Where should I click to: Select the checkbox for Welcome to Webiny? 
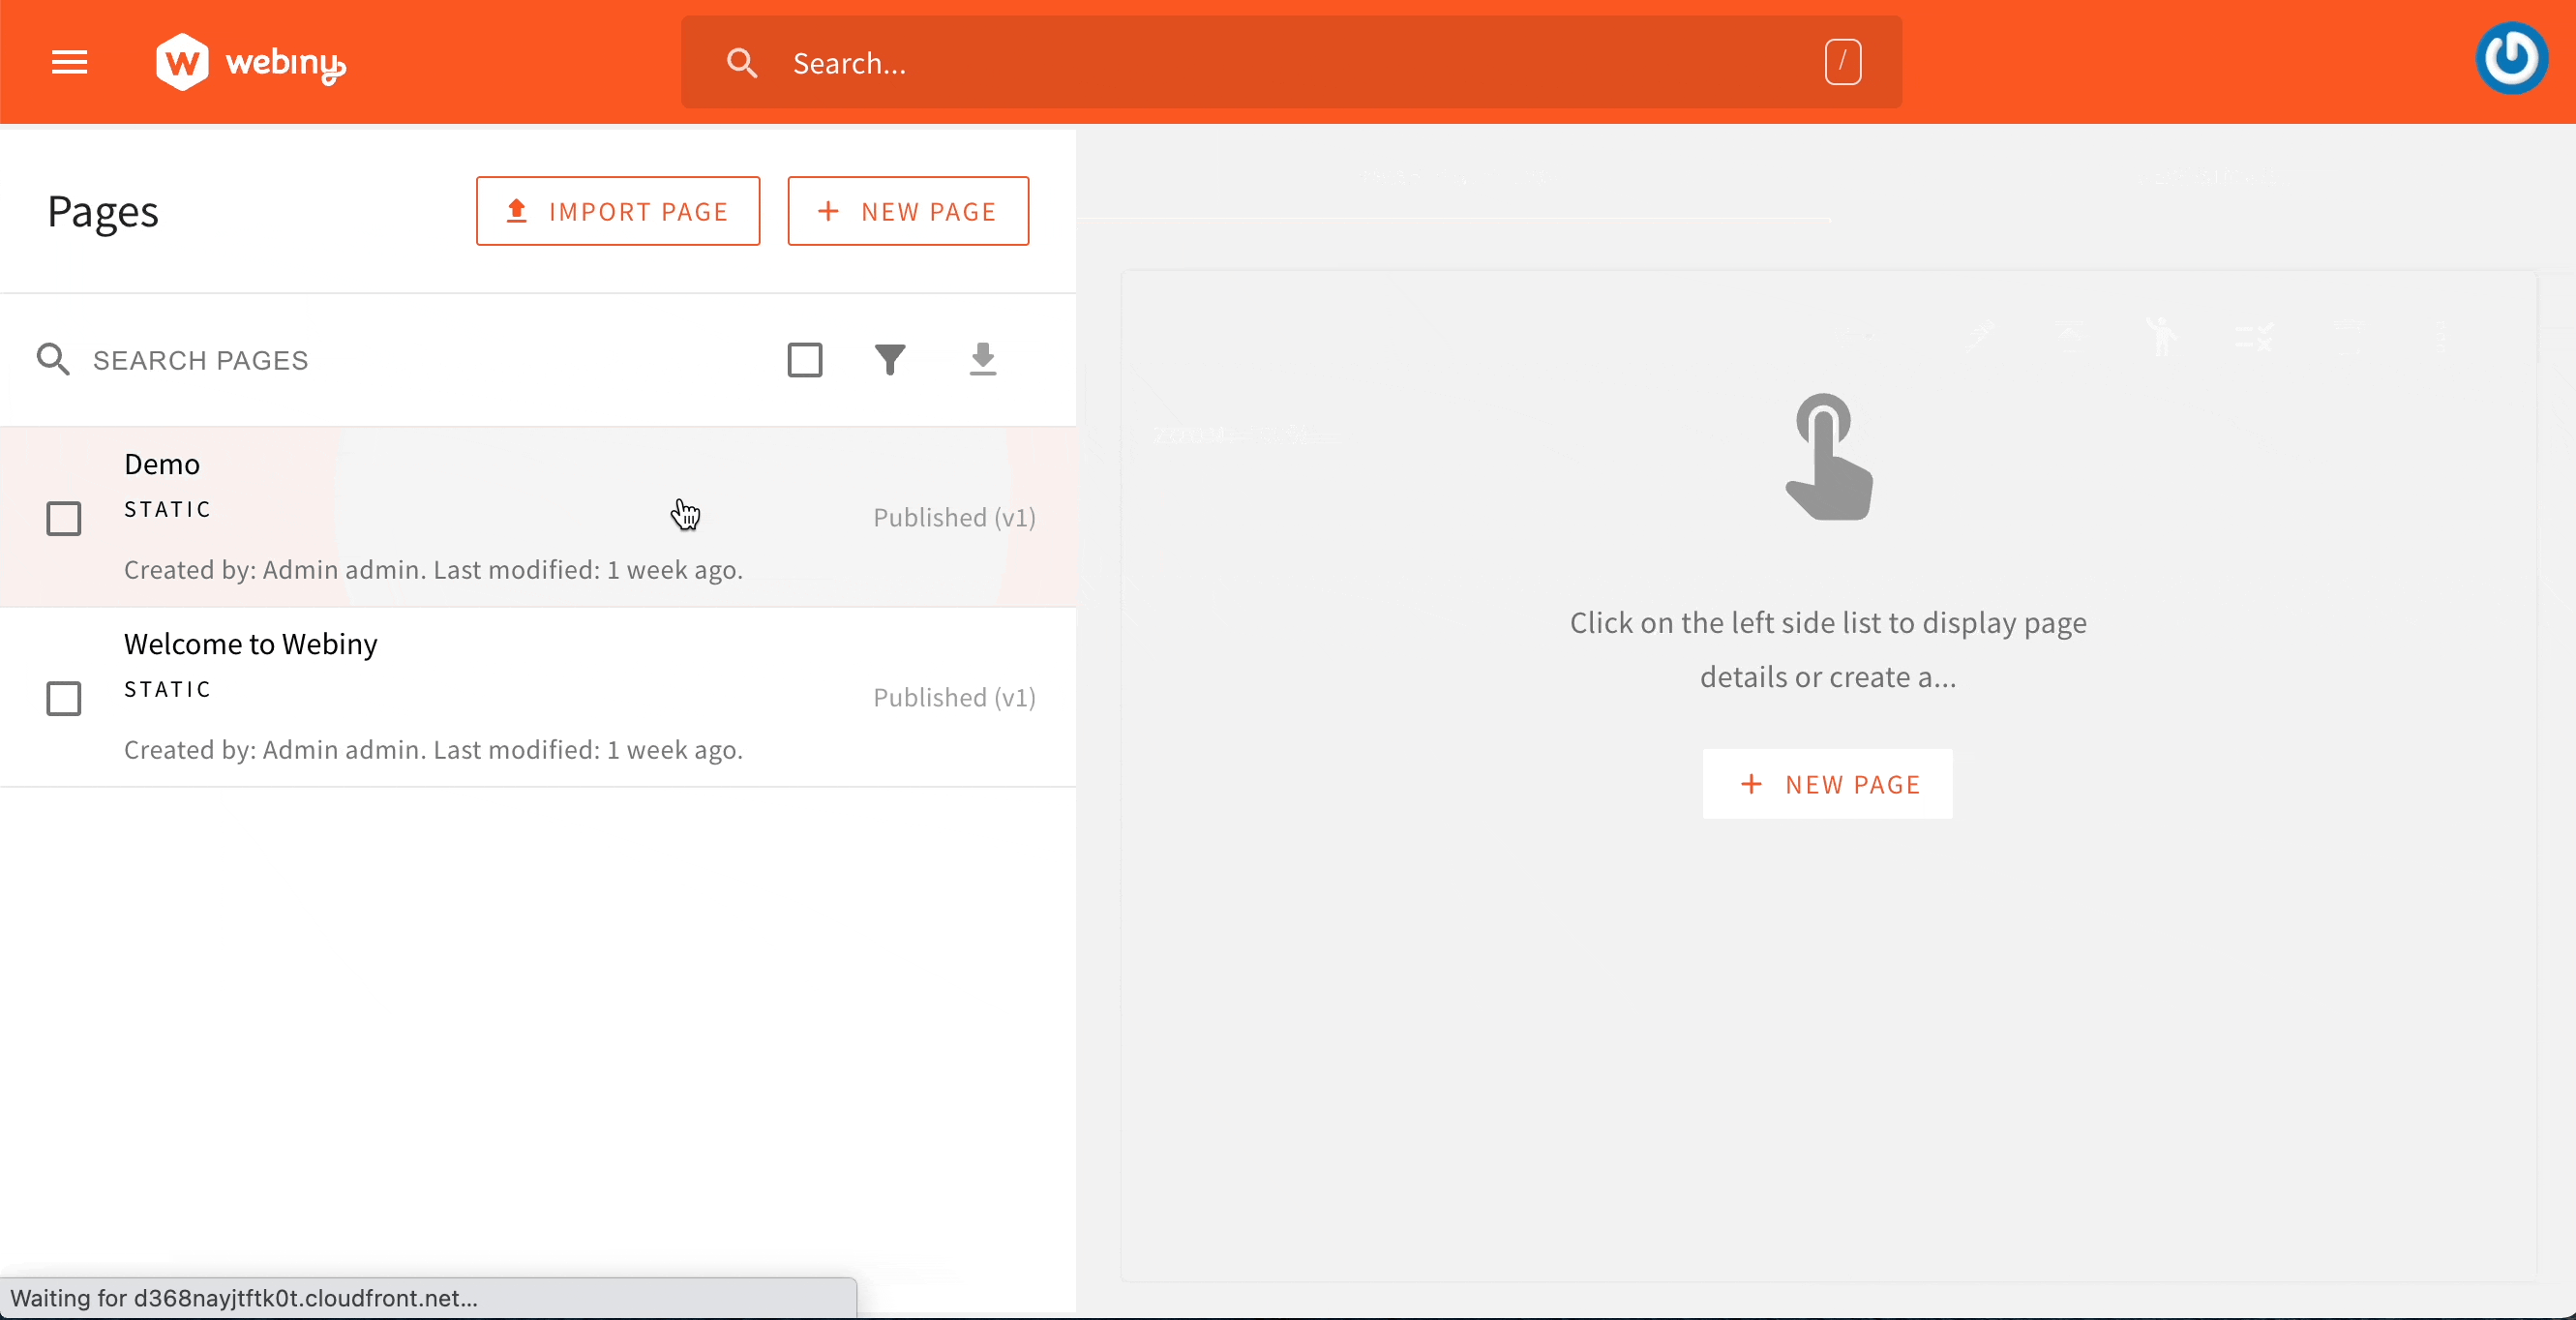64,698
